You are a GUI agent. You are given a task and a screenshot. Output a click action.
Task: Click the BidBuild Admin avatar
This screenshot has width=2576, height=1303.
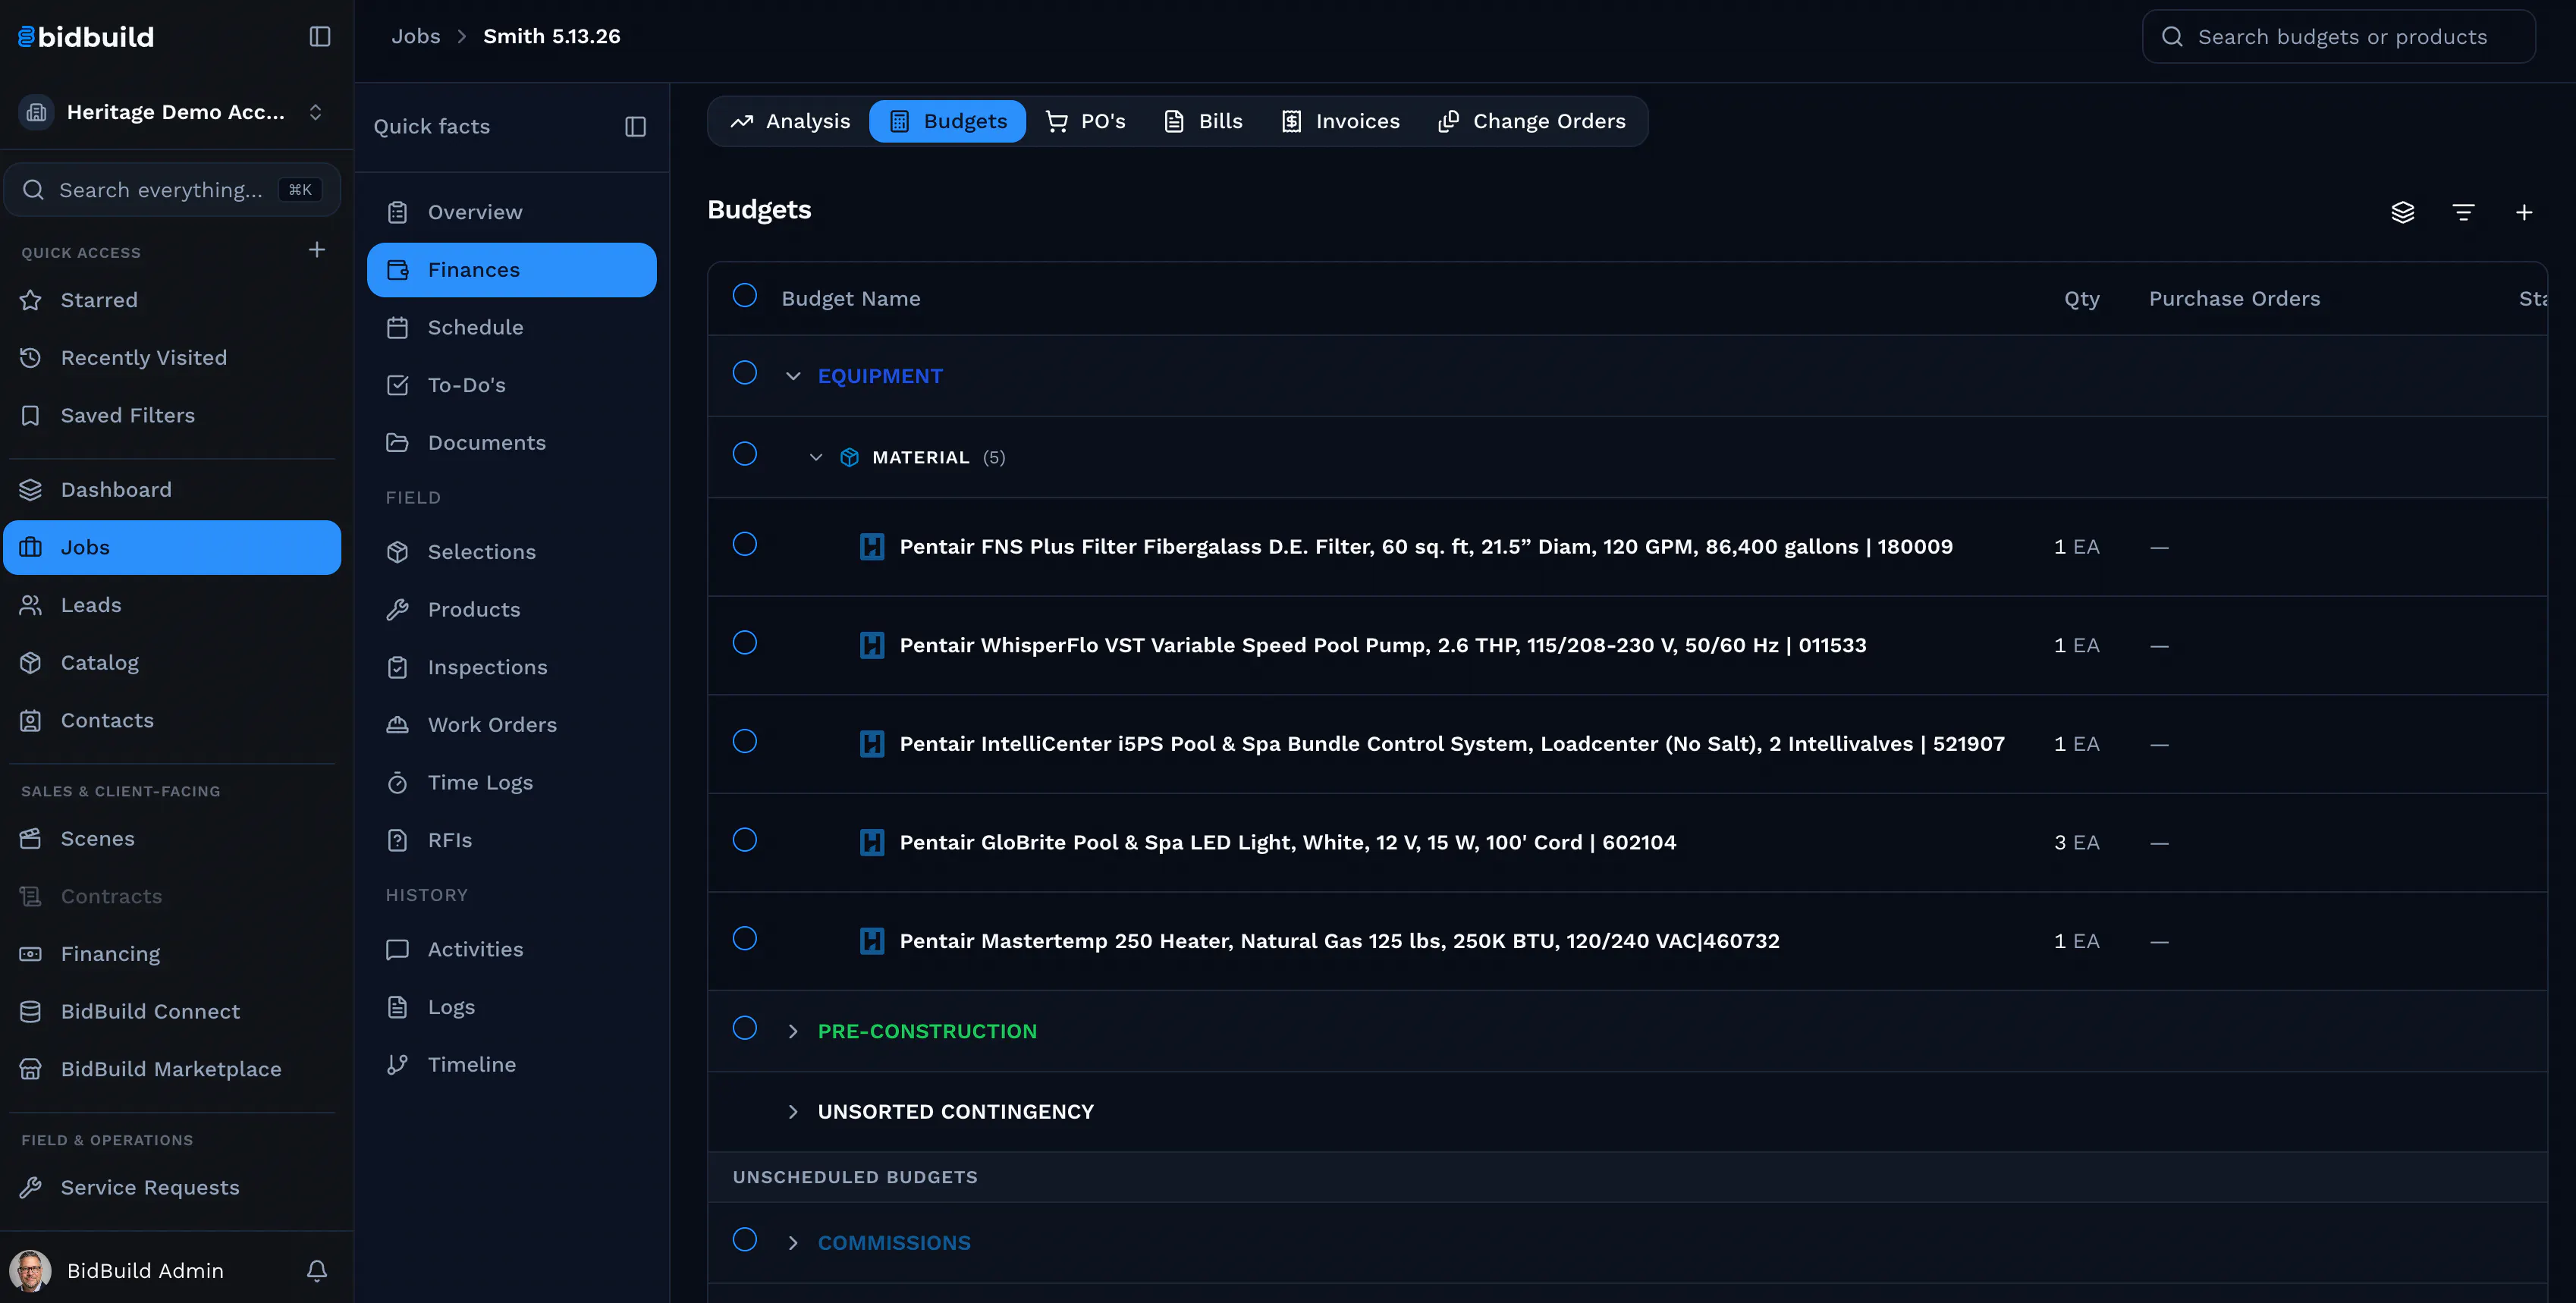coord(30,1270)
